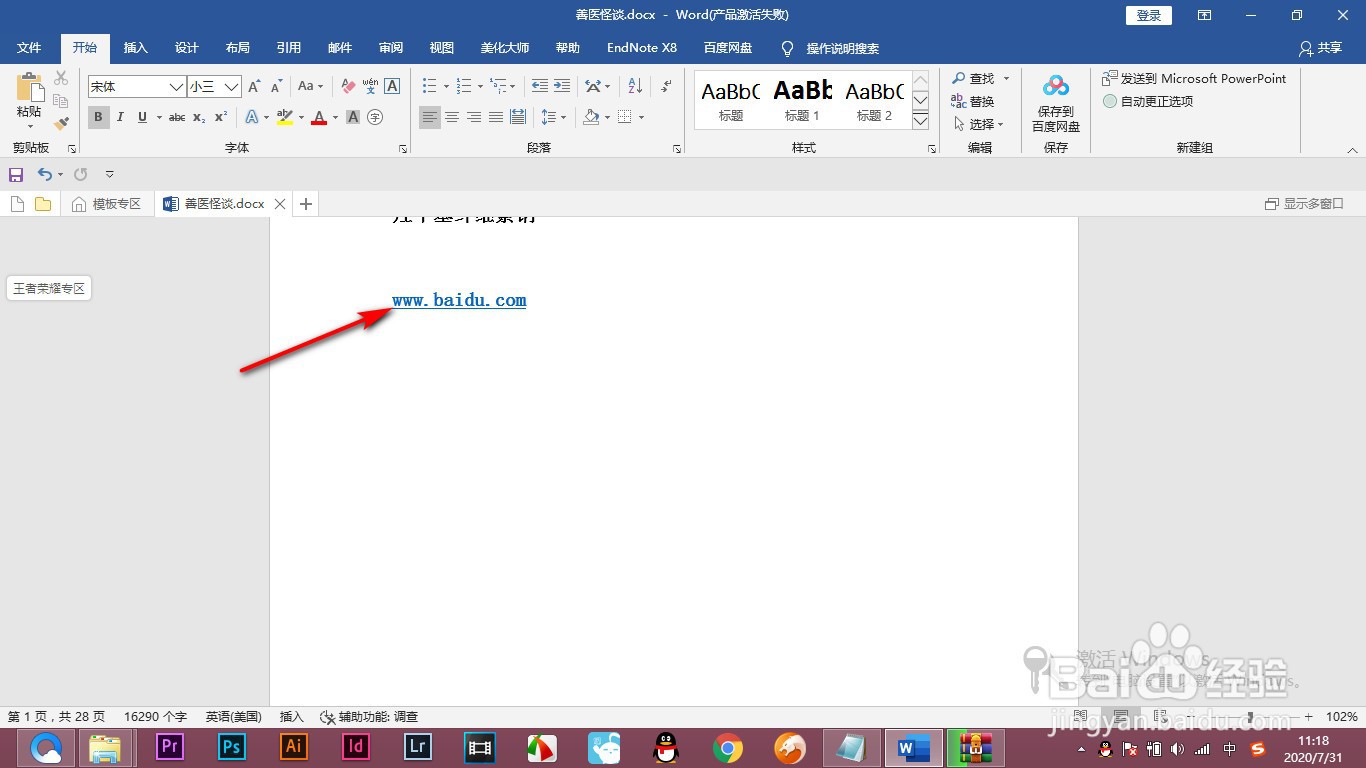
Task: Apply character border icon
Action: coord(392,87)
